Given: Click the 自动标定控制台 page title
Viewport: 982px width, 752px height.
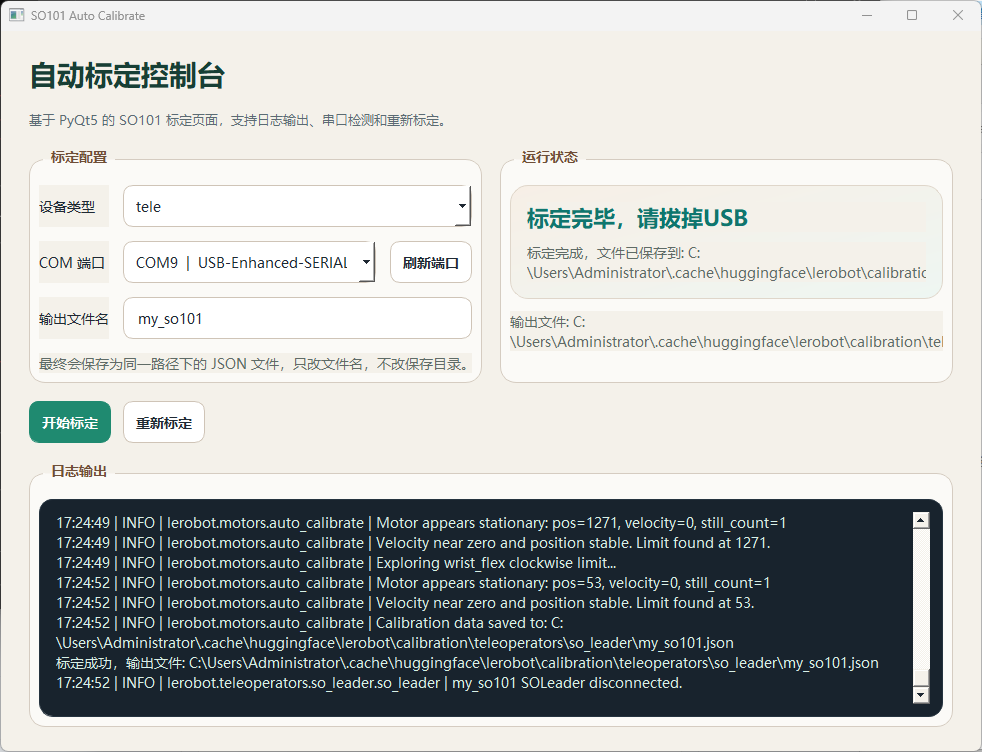Looking at the screenshot, I should pos(127,76).
